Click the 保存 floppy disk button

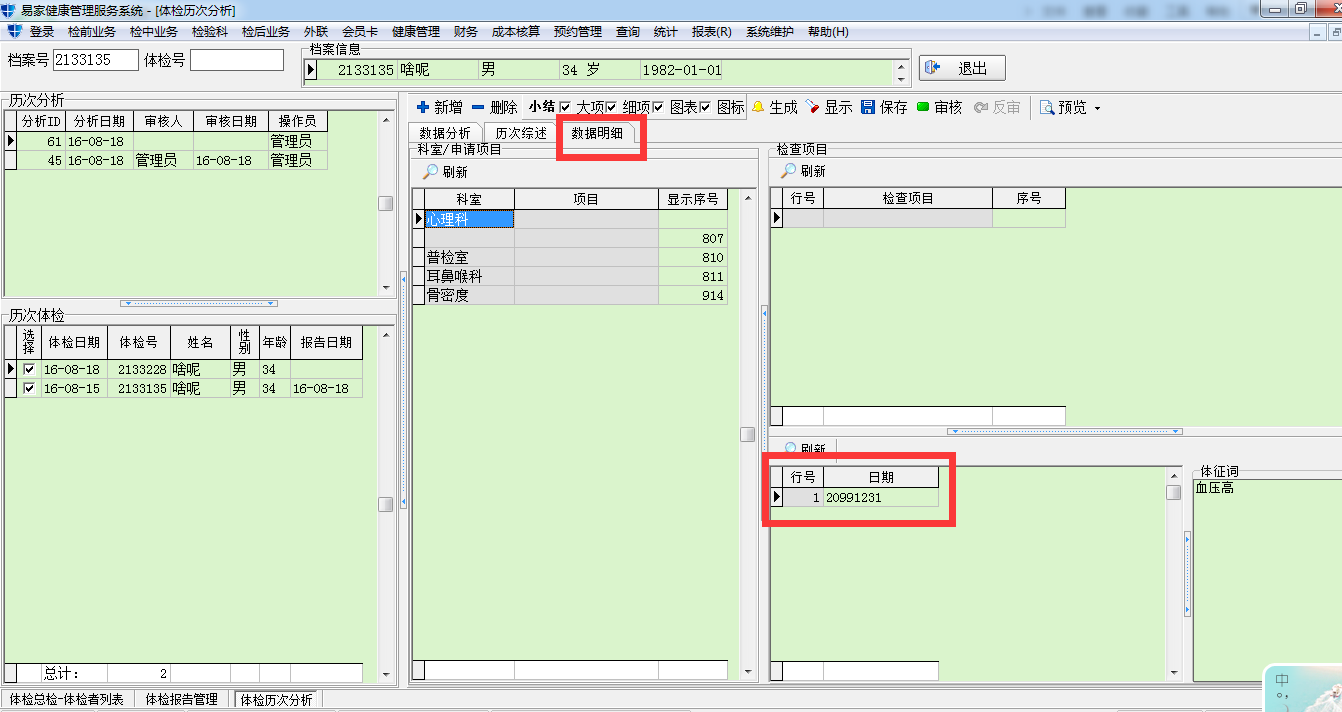tap(883, 107)
